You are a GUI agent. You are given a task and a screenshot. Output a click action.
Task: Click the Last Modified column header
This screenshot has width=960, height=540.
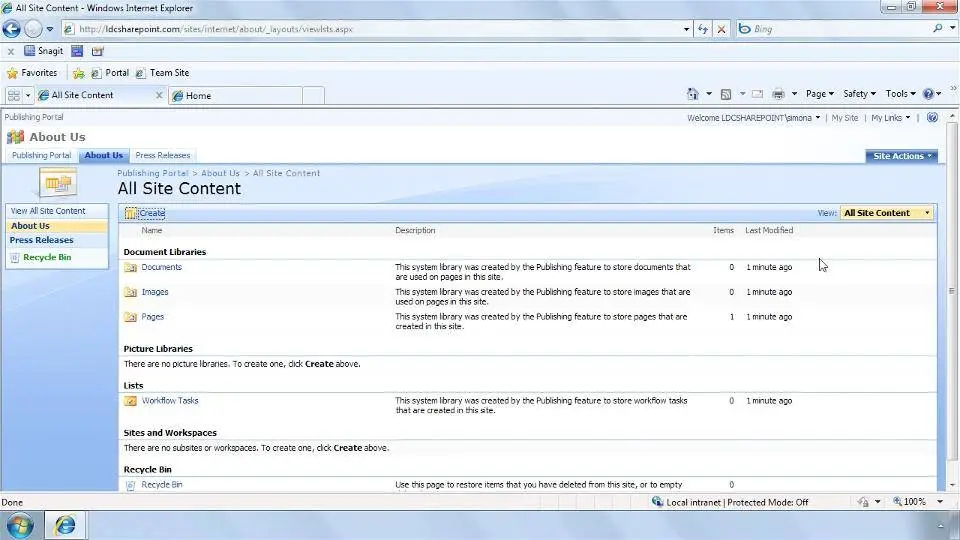pyautogui.click(x=769, y=230)
